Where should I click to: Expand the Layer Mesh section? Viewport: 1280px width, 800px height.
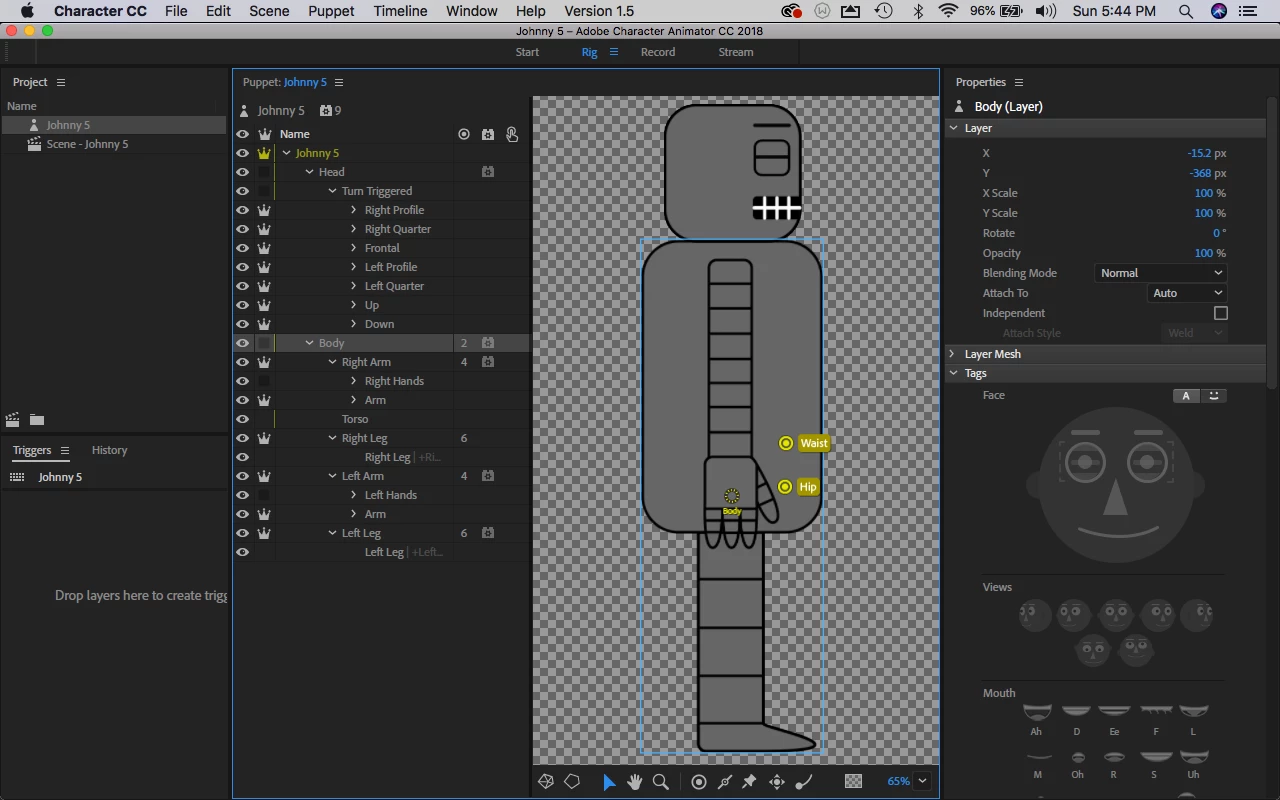tap(953, 354)
